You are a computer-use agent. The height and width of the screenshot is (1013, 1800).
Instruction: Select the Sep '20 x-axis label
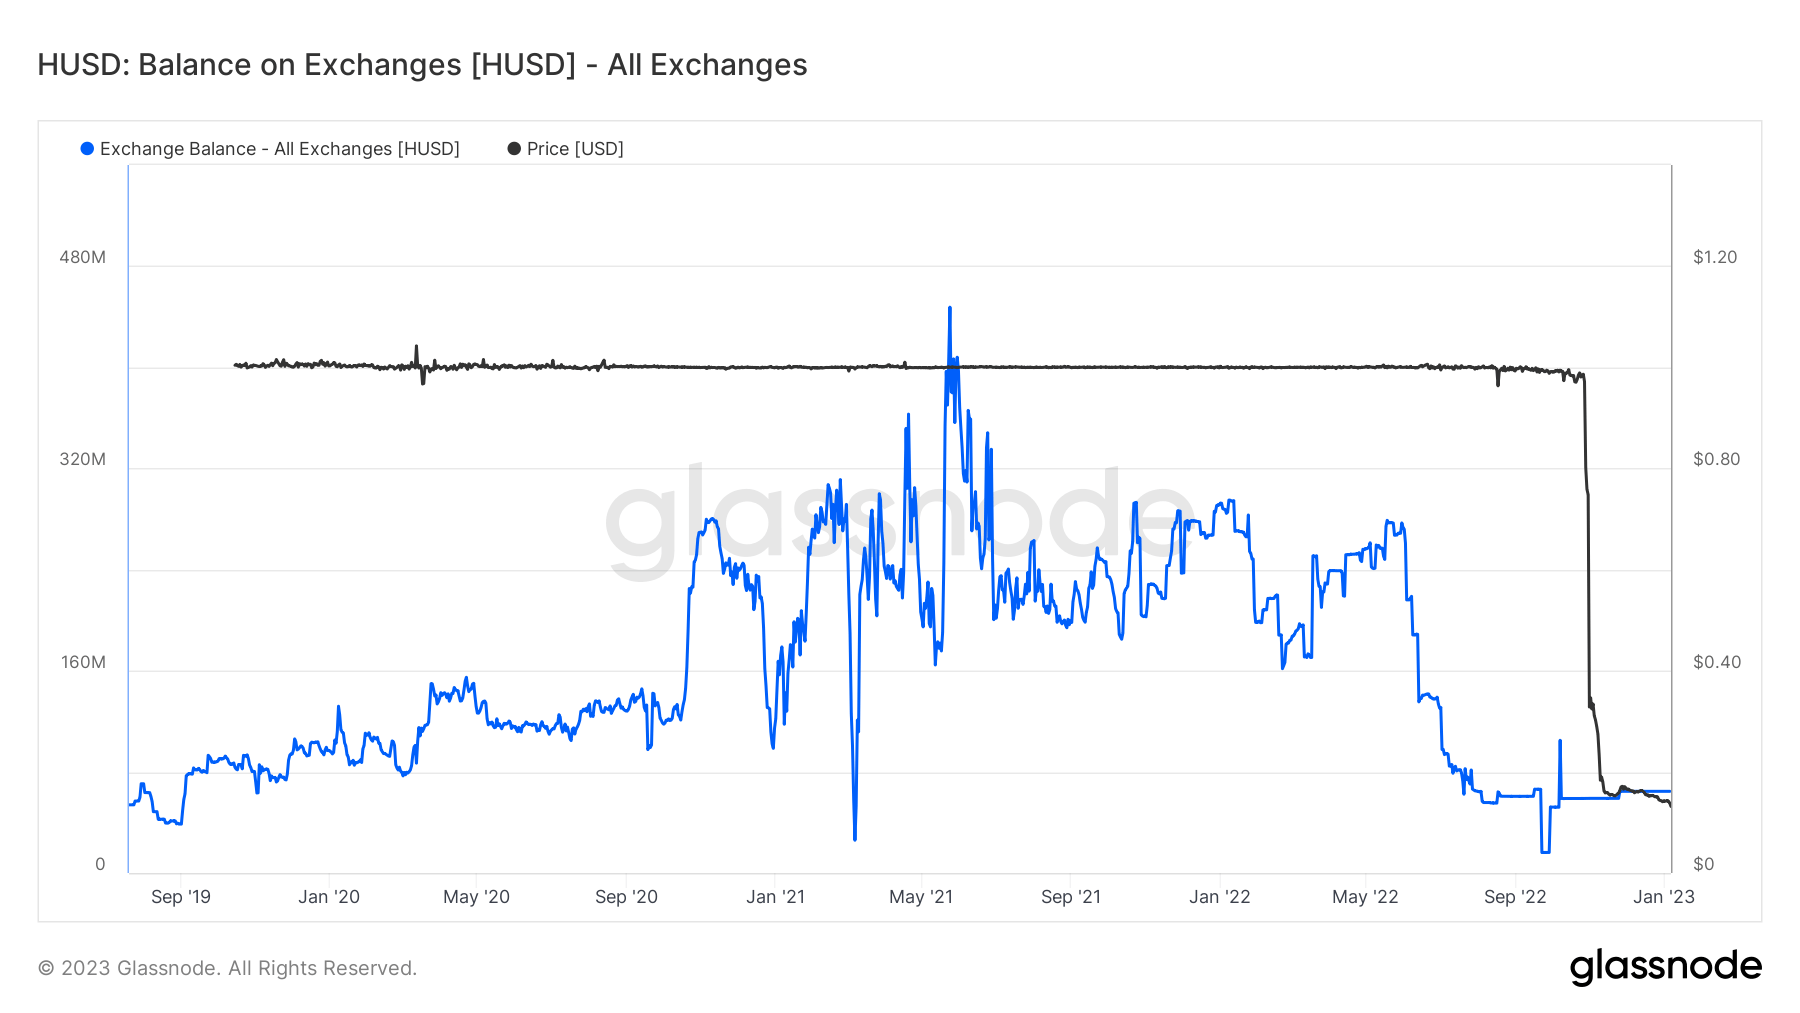[x=626, y=897]
